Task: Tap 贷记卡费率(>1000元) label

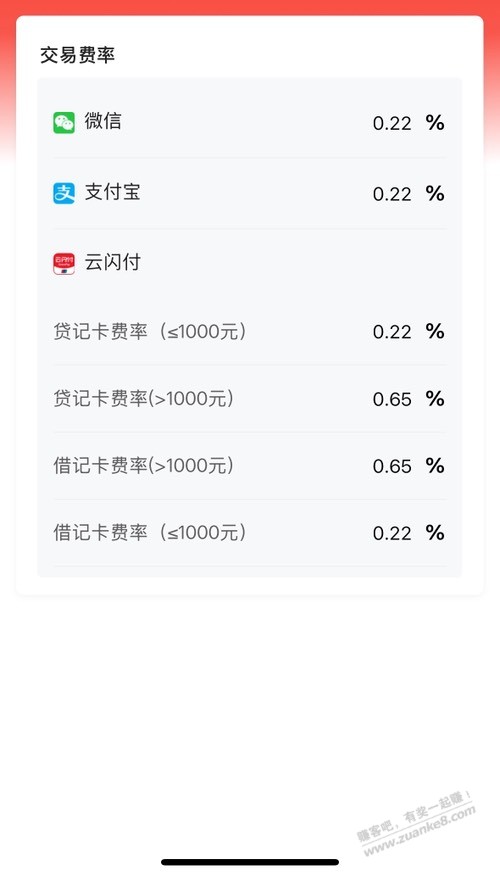Action: 144,399
